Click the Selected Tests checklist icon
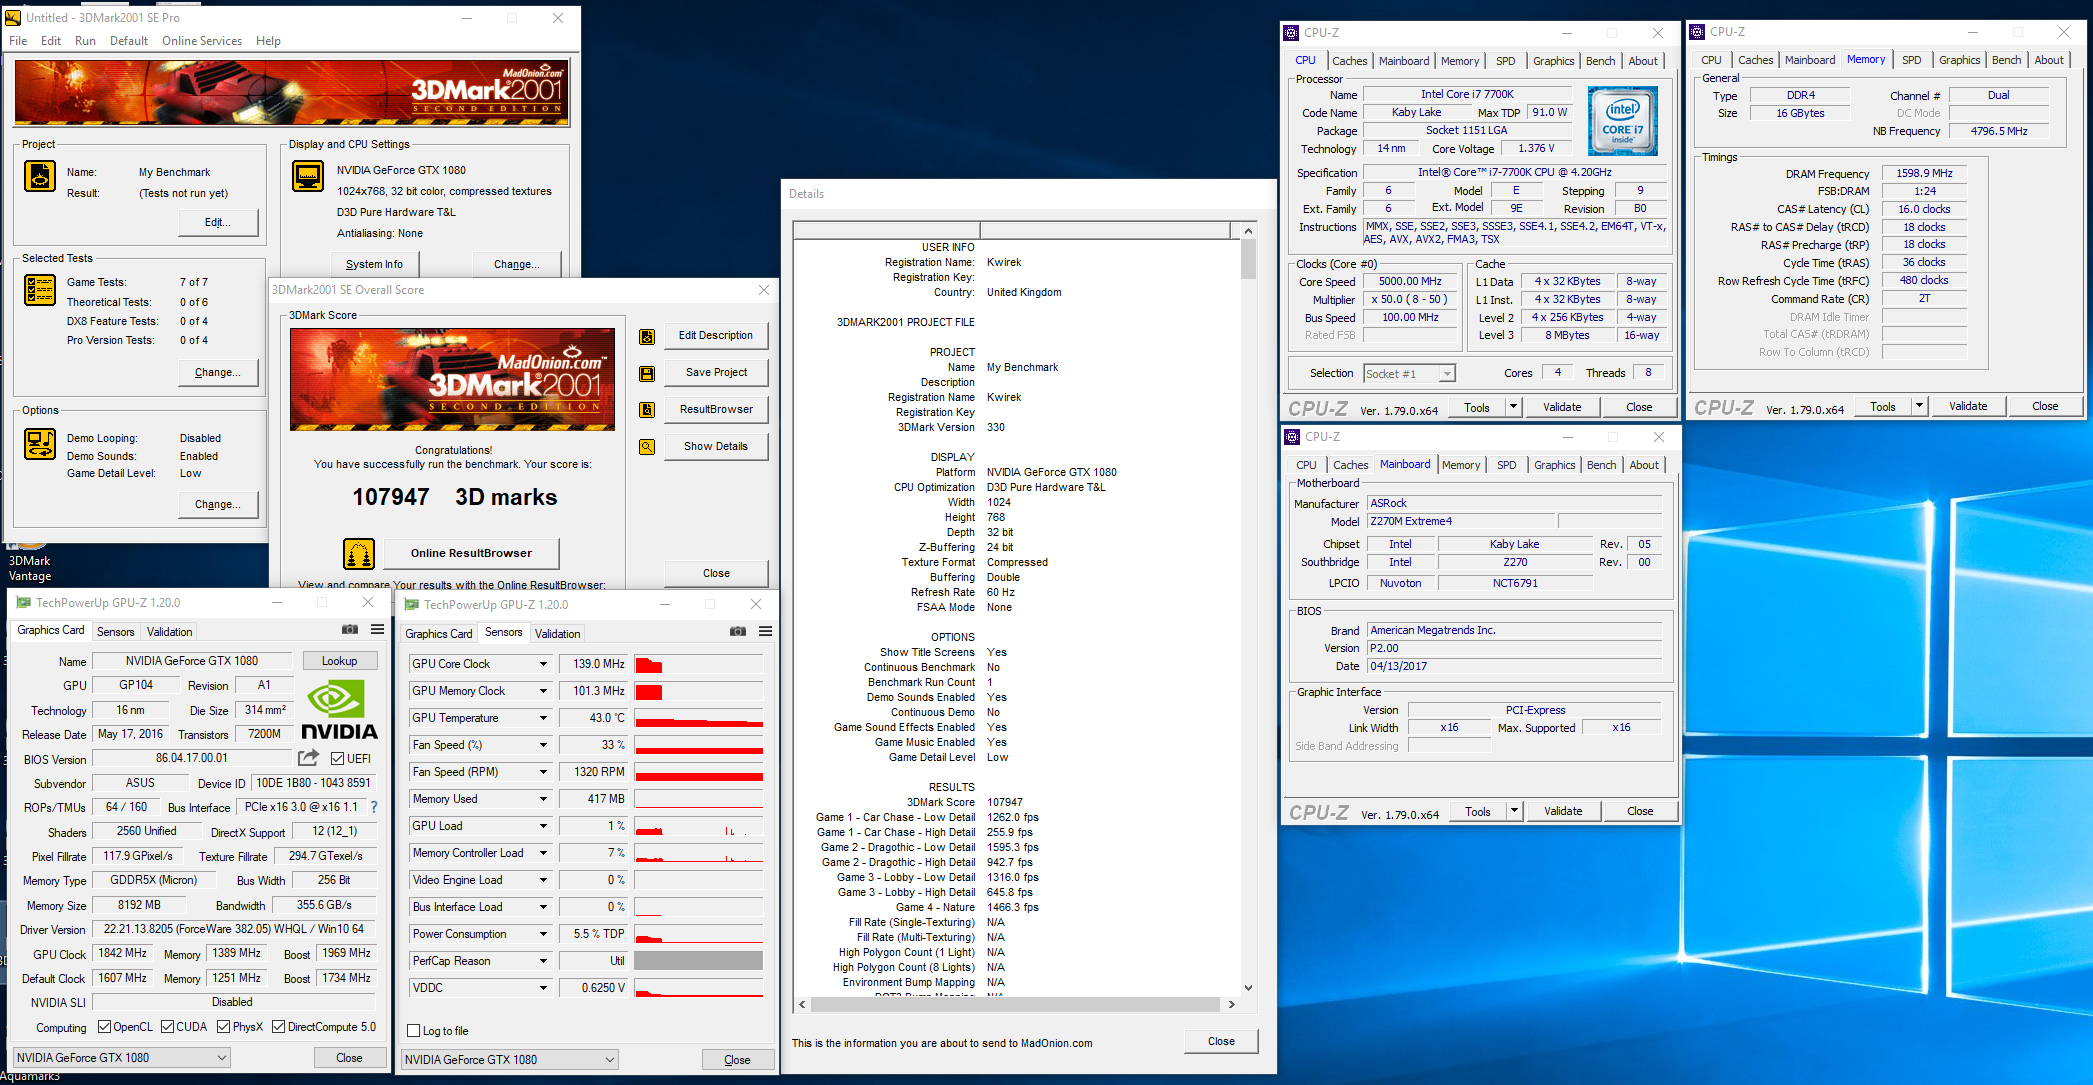Viewport: 2093px width, 1085px height. [x=40, y=290]
